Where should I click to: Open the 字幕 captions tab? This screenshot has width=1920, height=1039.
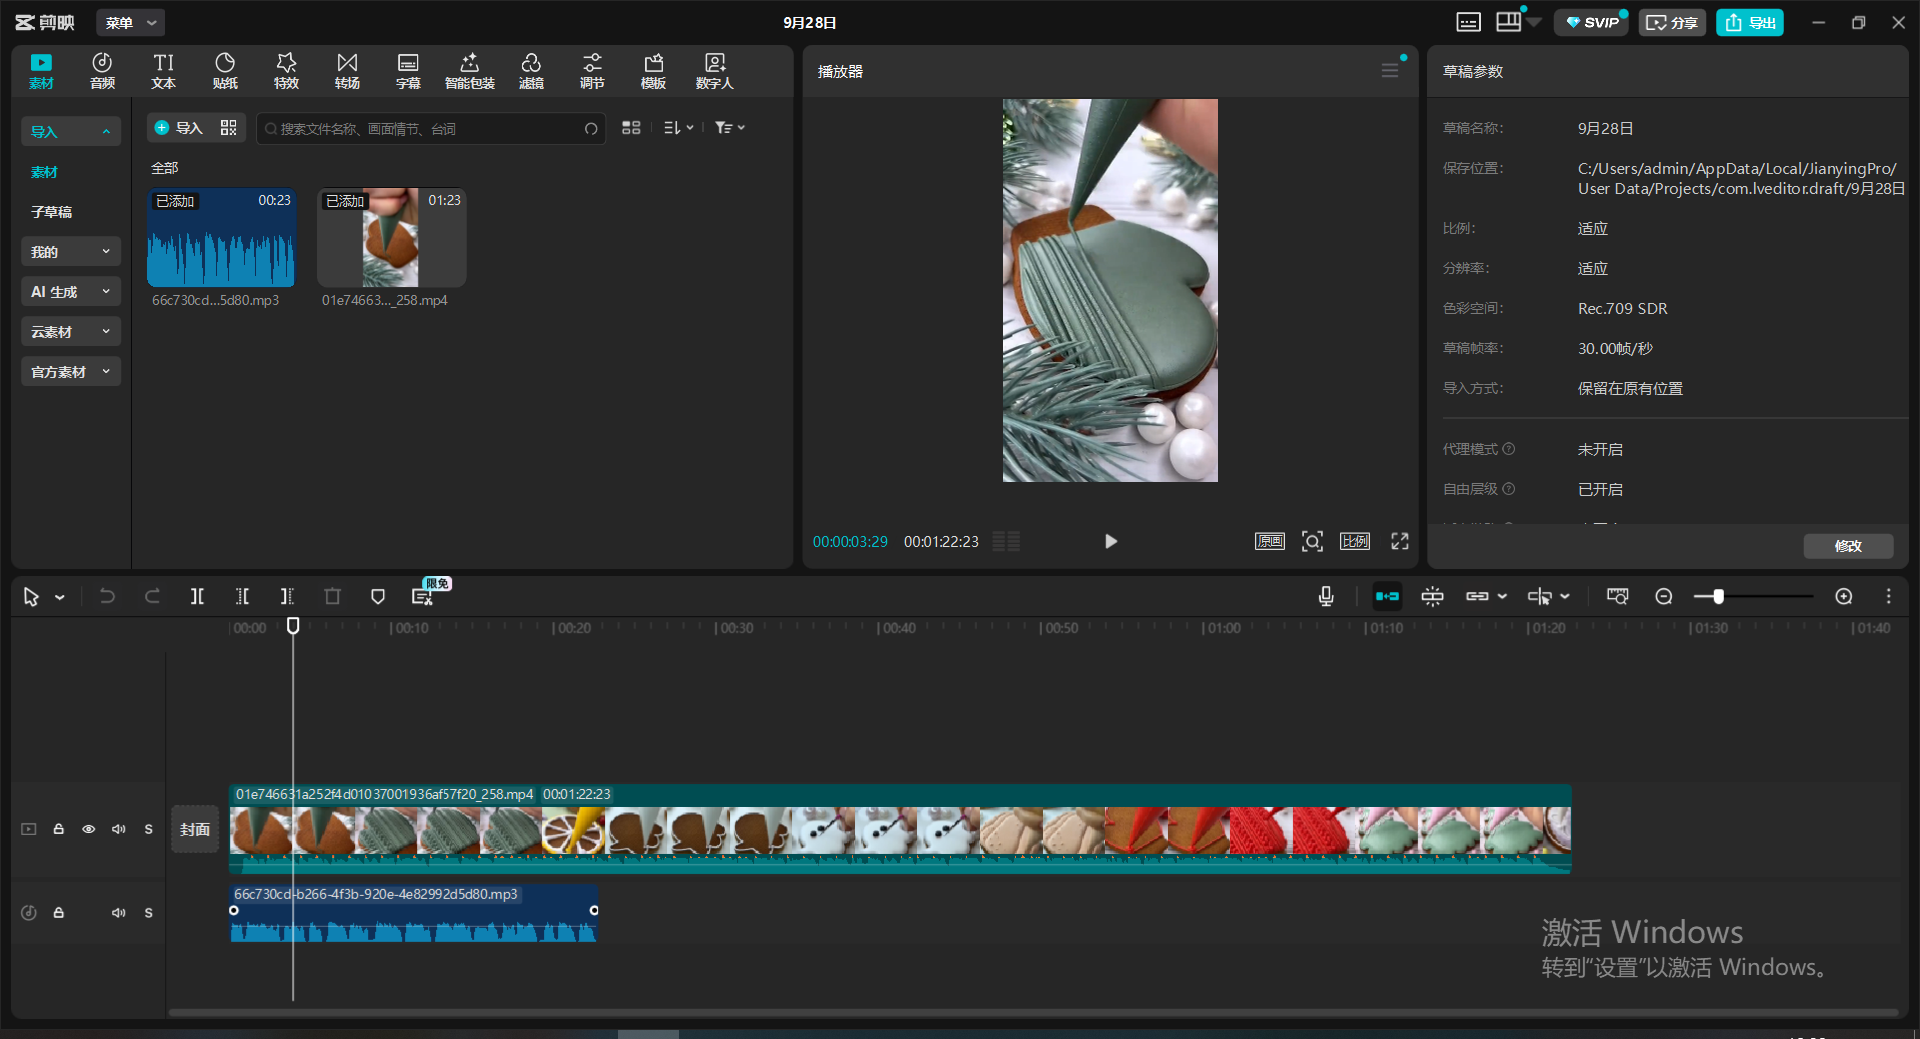coord(408,71)
